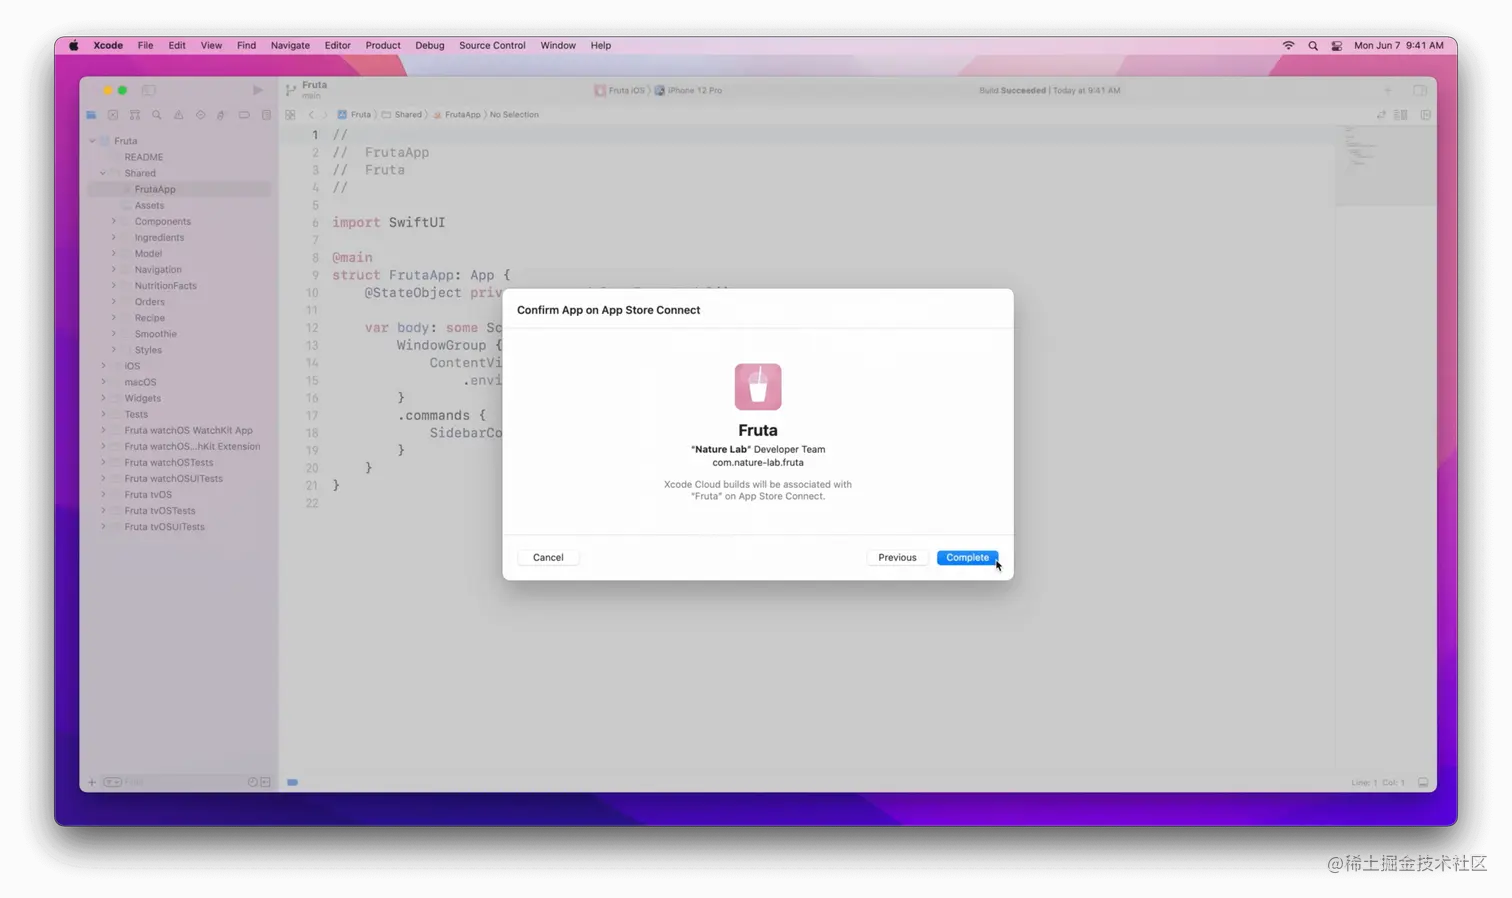Image resolution: width=1512 pixels, height=898 pixels.
Task: Expand the Widgets group
Action: (103, 398)
